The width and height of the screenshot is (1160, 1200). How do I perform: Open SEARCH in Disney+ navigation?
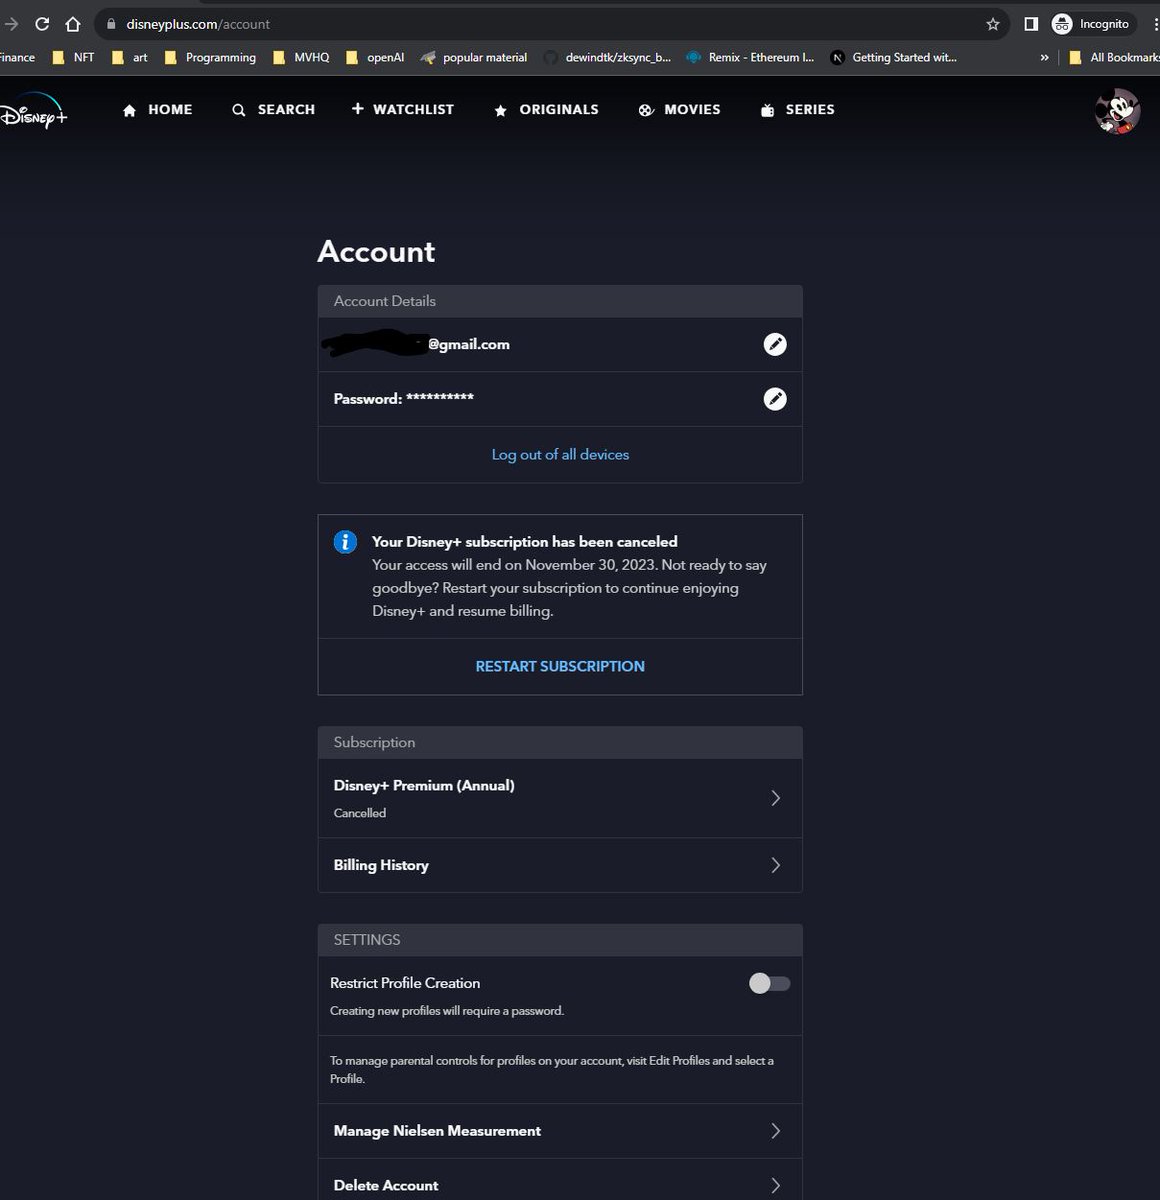(x=273, y=110)
